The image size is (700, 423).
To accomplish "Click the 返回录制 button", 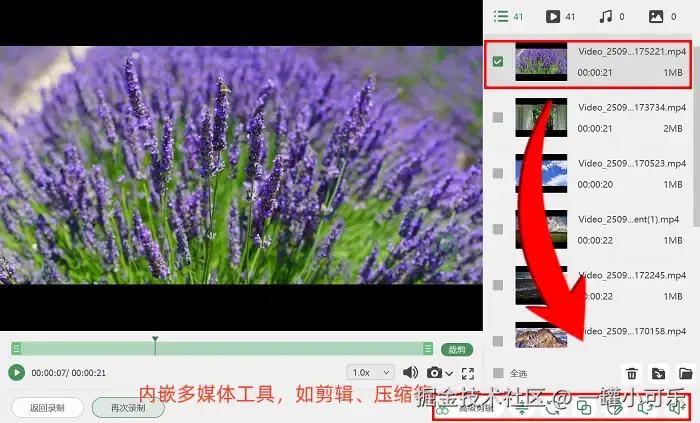I will point(47,408).
